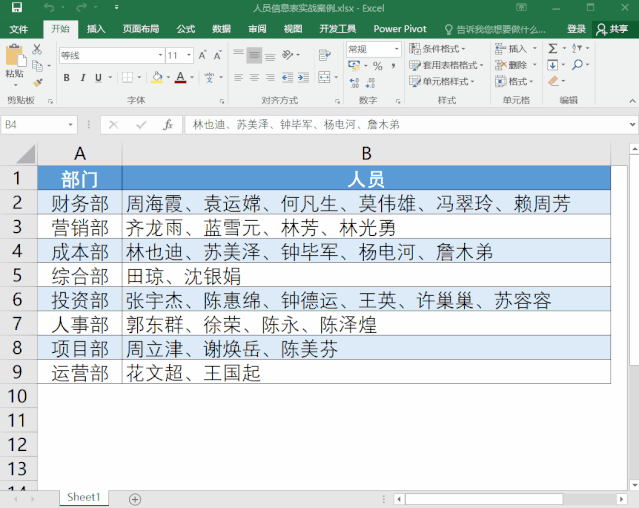Viewport: 639px width, 508px height.
Task: Click the Cut scissors icon
Action: 37,49
